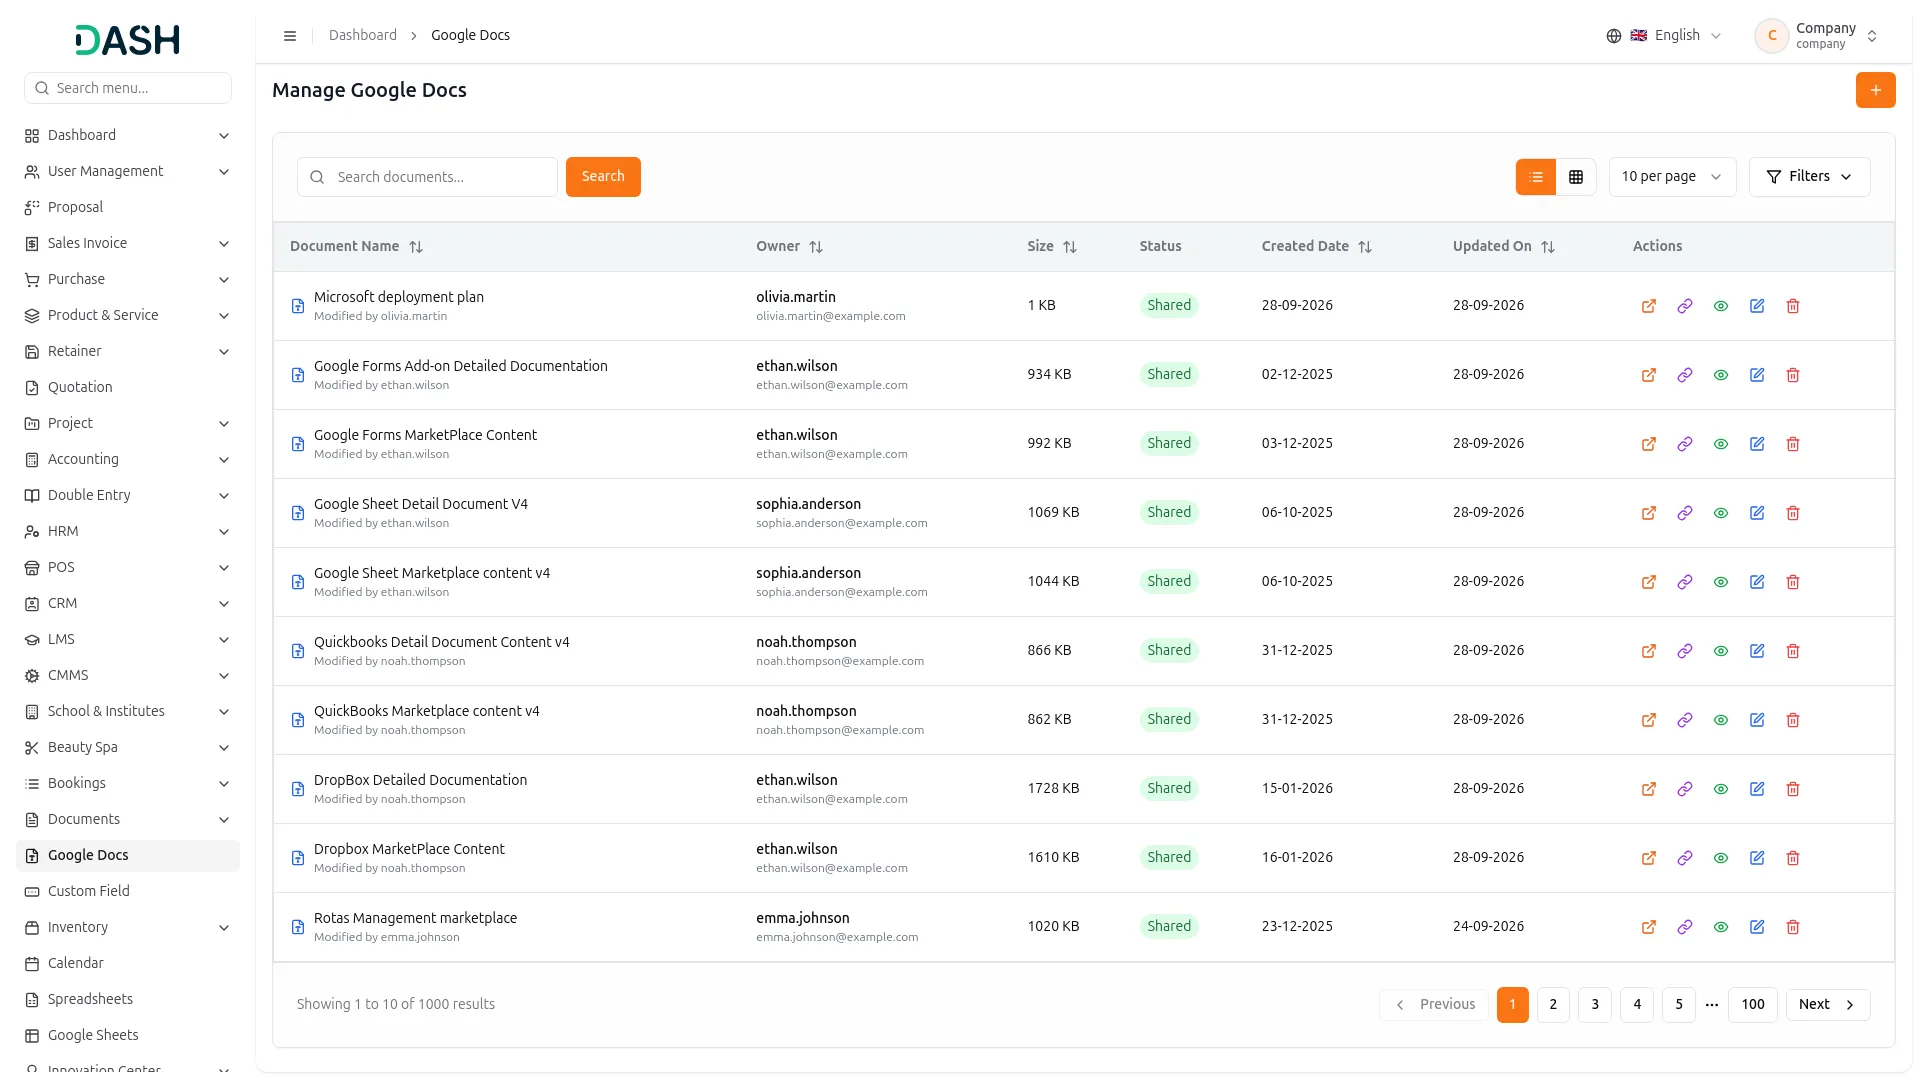
Task: Open Google Sheets in the sidebar
Action: 128,1036
